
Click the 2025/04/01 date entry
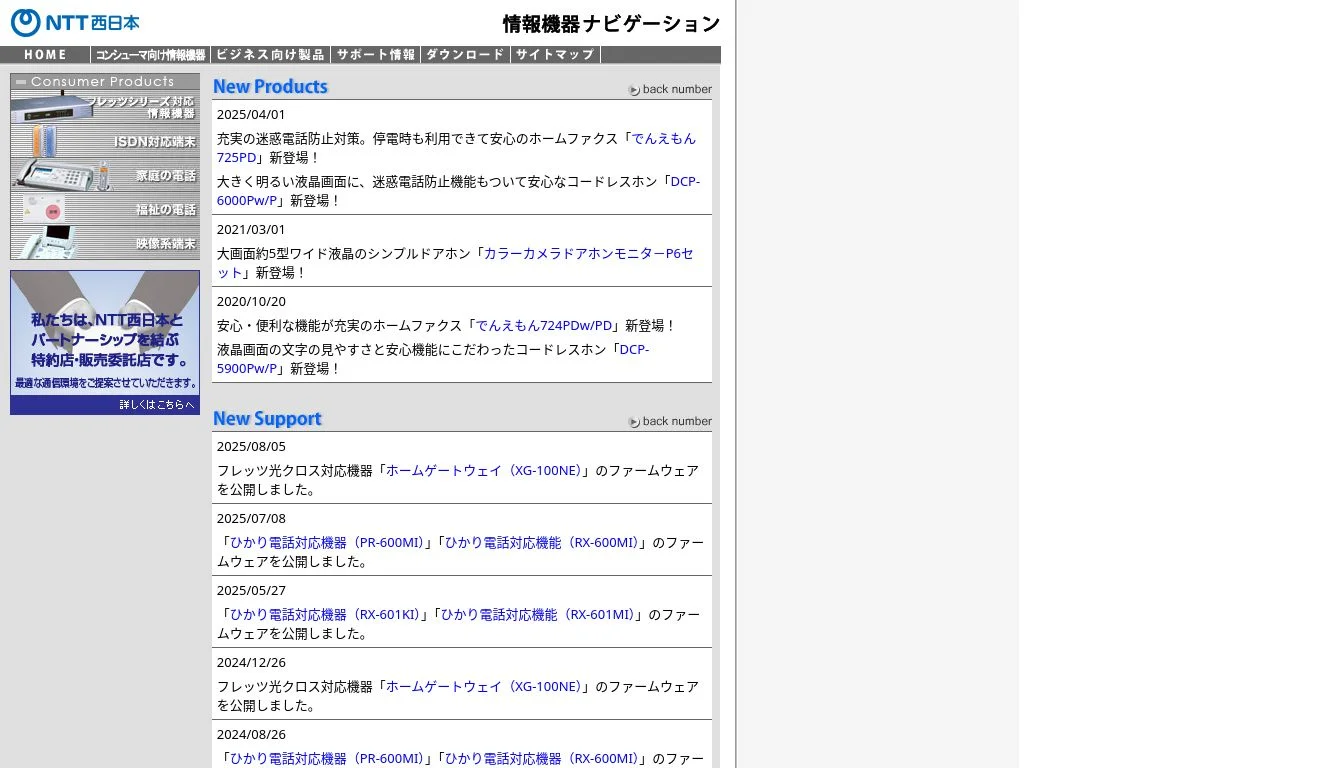(251, 114)
